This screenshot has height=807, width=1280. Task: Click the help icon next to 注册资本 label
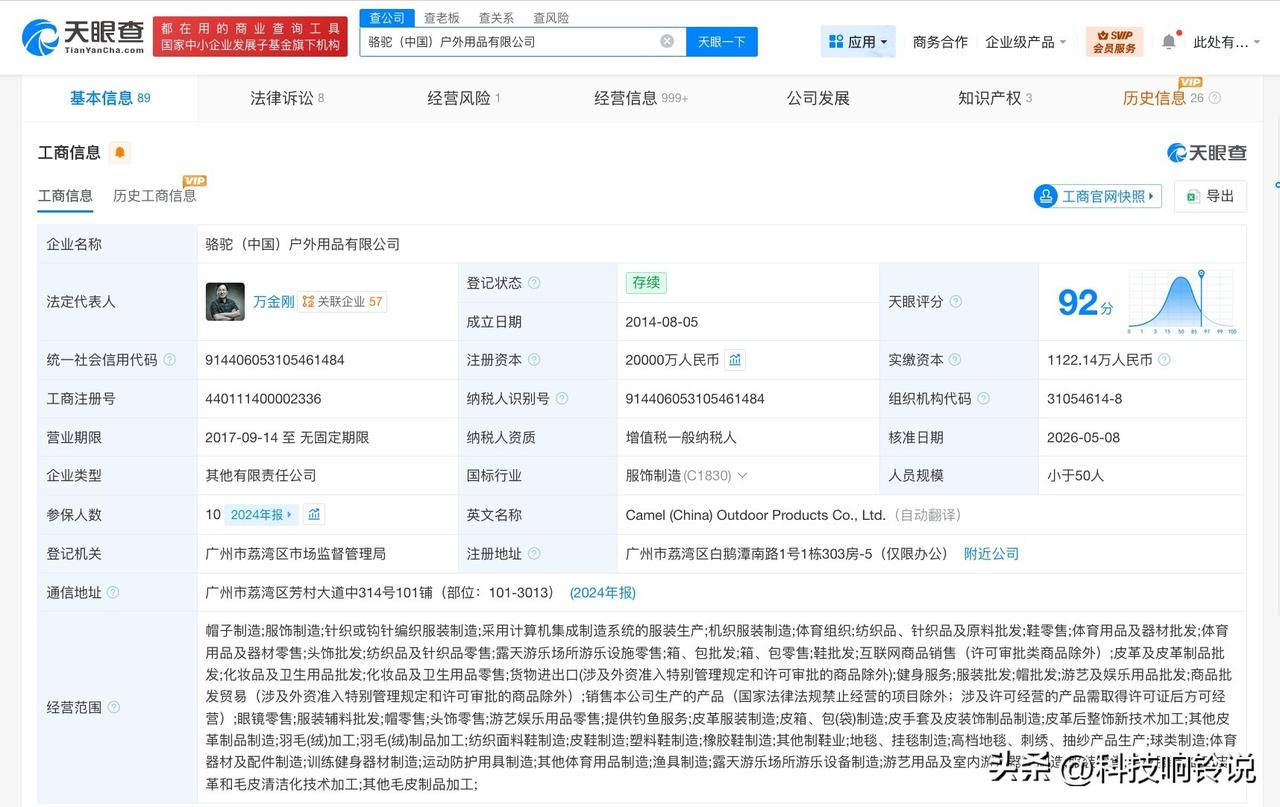click(x=534, y=360)
